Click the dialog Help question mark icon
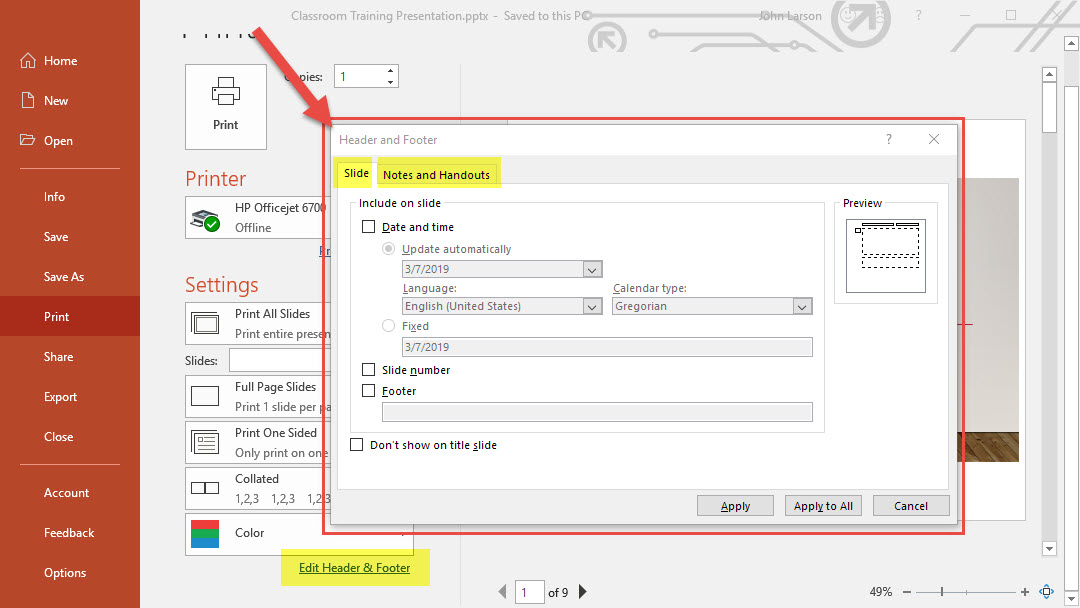The height and width of the screenshot is (608, 1080). (x=889, y=140)
